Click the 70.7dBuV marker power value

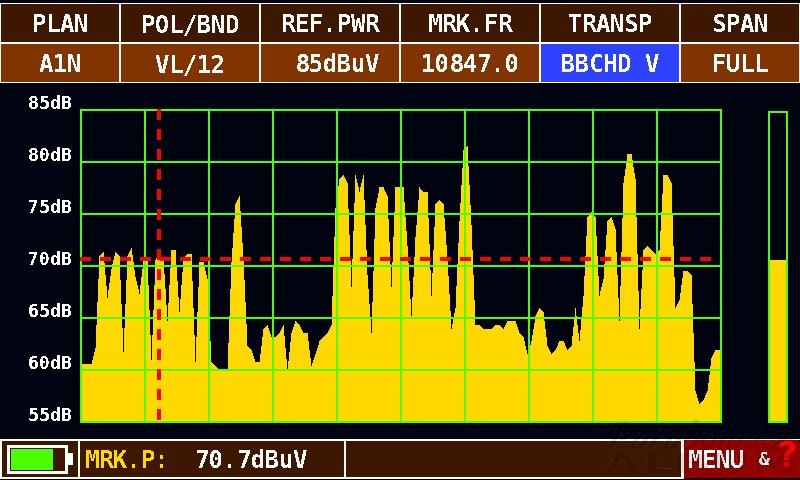tap(252, 459)
